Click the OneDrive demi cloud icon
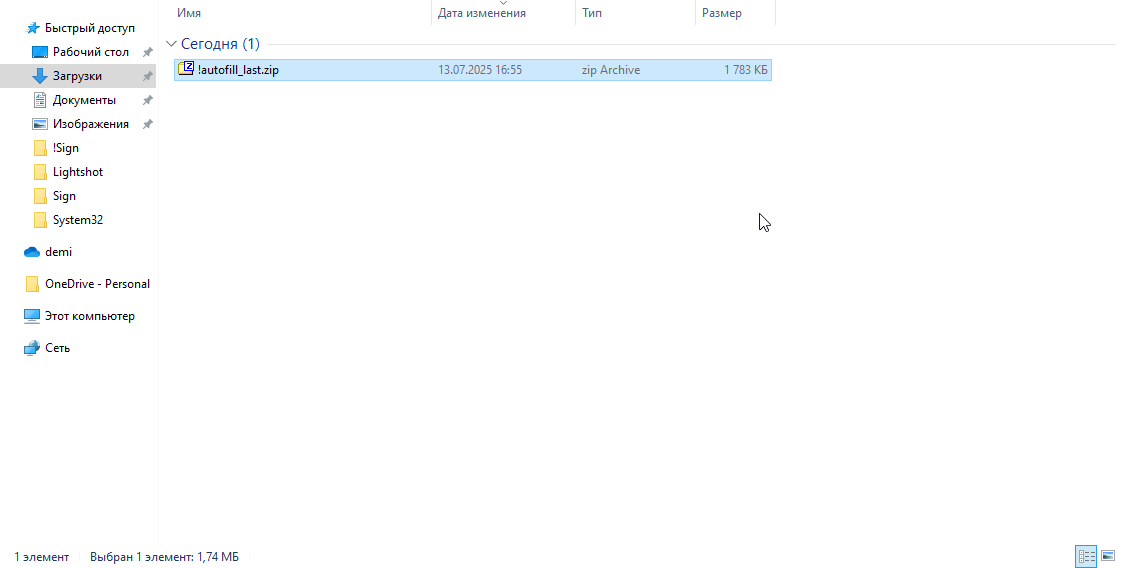Image resolution: width=1123 pixels, height=568 pixels. [x=32, y=252]
